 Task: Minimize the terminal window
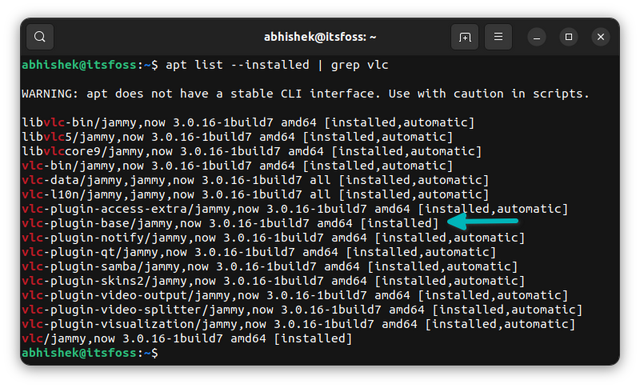click(x=536, y=37)
